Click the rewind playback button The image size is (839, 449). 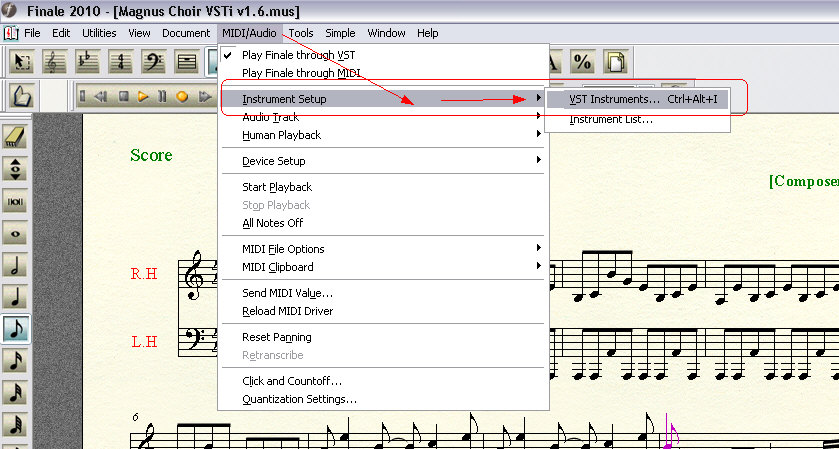coord(100,96)
